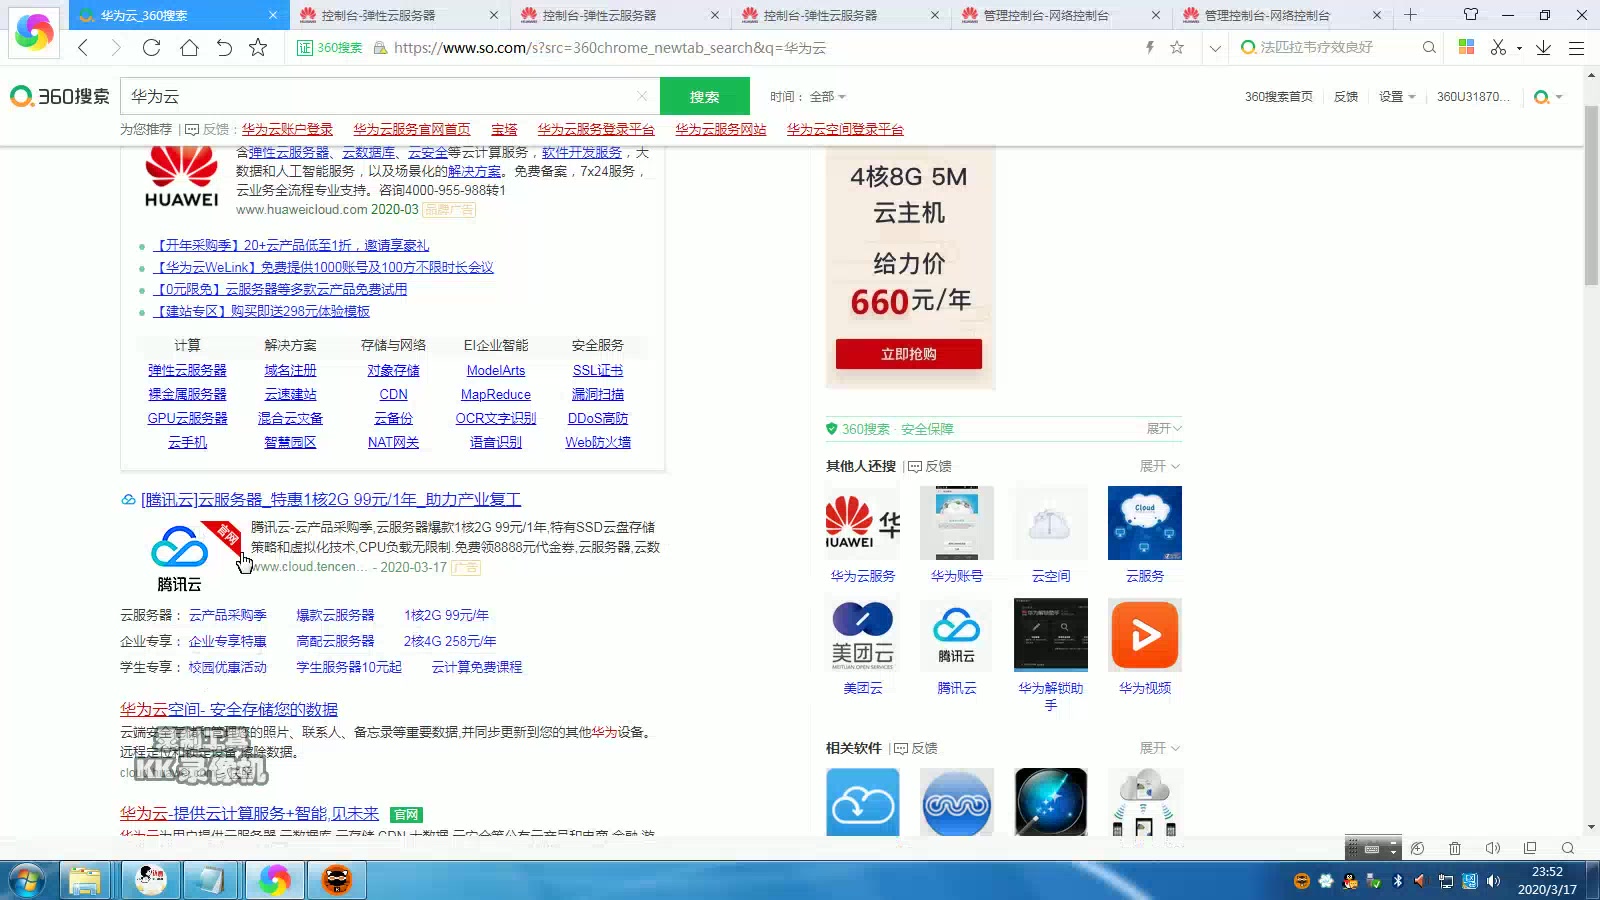Open the 时间: 全部 filter dropdown
The width and height of the screenshot is (1600, 900).
(x=808, y=96)
